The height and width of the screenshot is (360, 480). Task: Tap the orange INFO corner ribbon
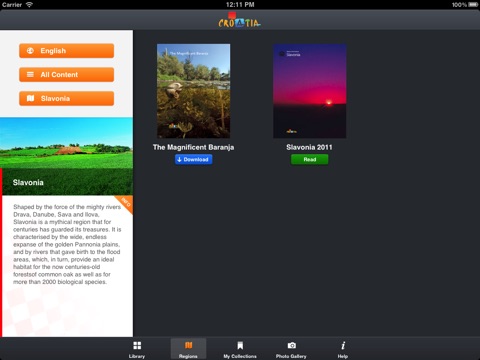click(x=126, y=202)
